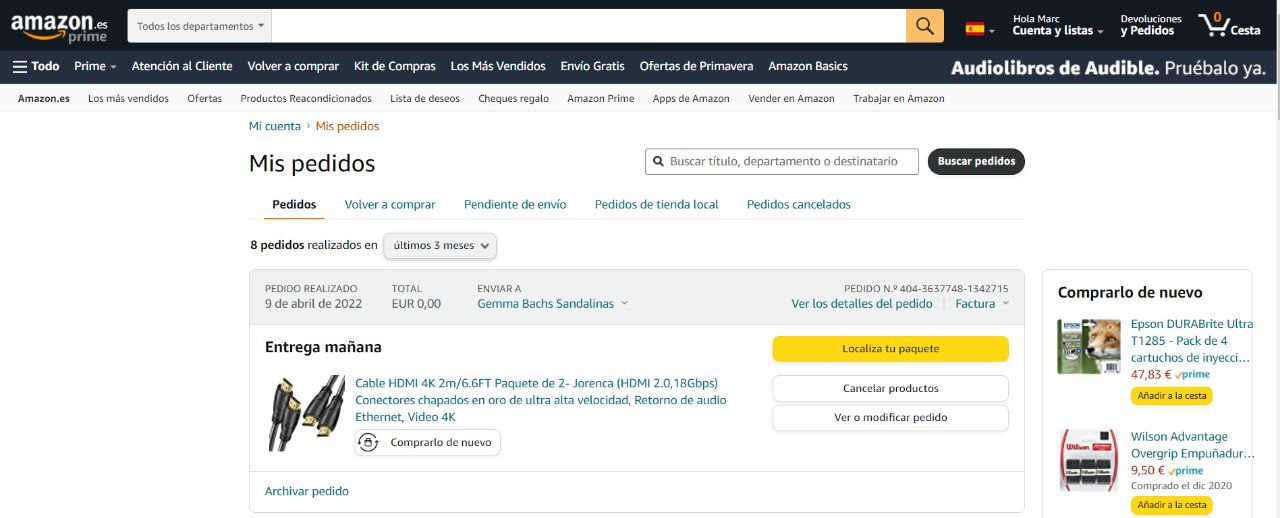Click the Wilson overgrip product image
This screenshot has height=518, width=1280.
pos(1089,460)
